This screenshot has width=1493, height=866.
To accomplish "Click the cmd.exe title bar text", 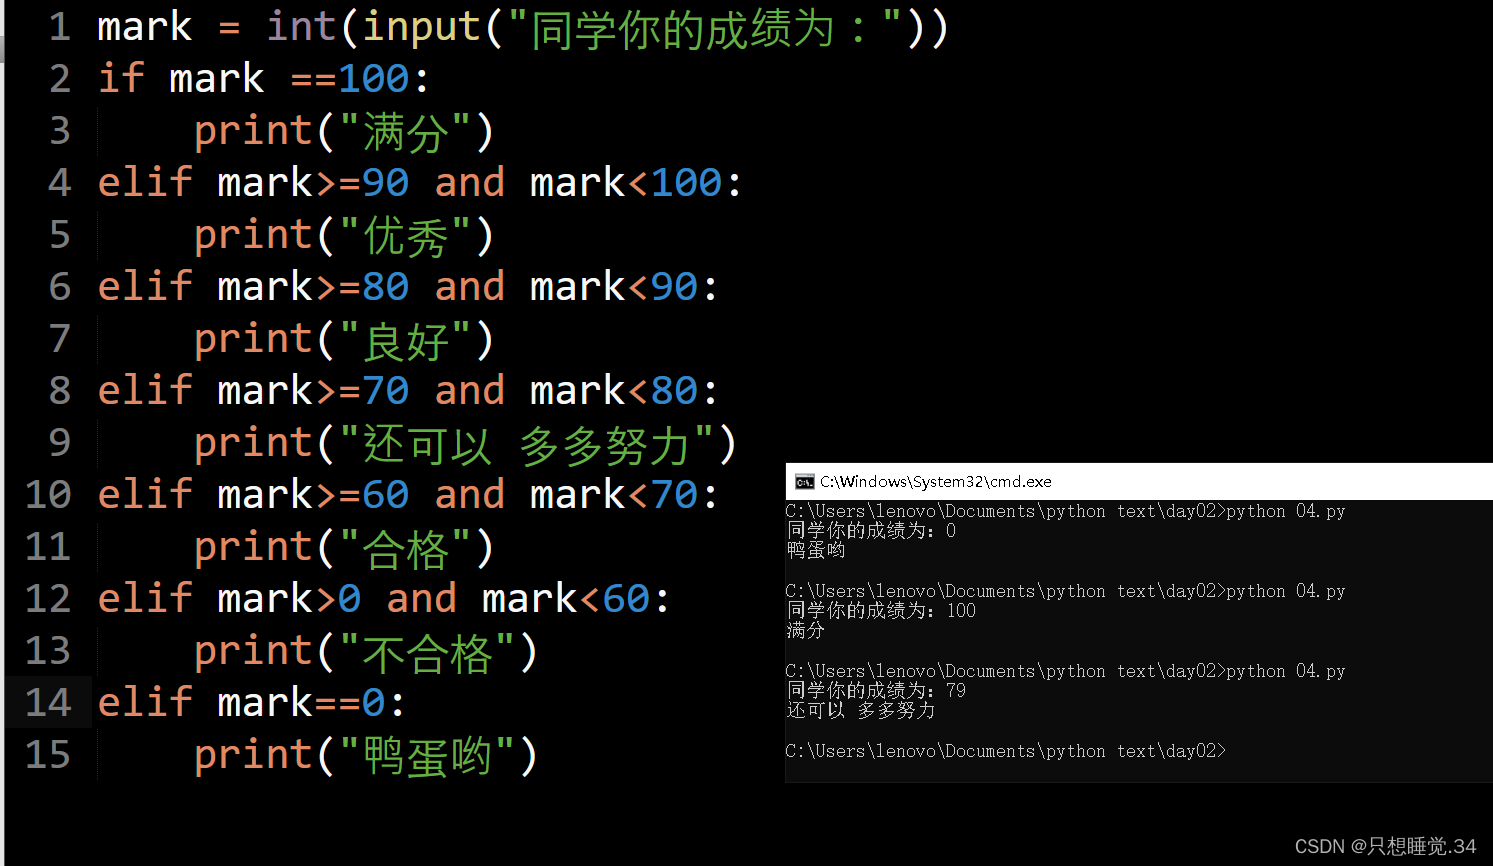I will [x=936, y=482].
